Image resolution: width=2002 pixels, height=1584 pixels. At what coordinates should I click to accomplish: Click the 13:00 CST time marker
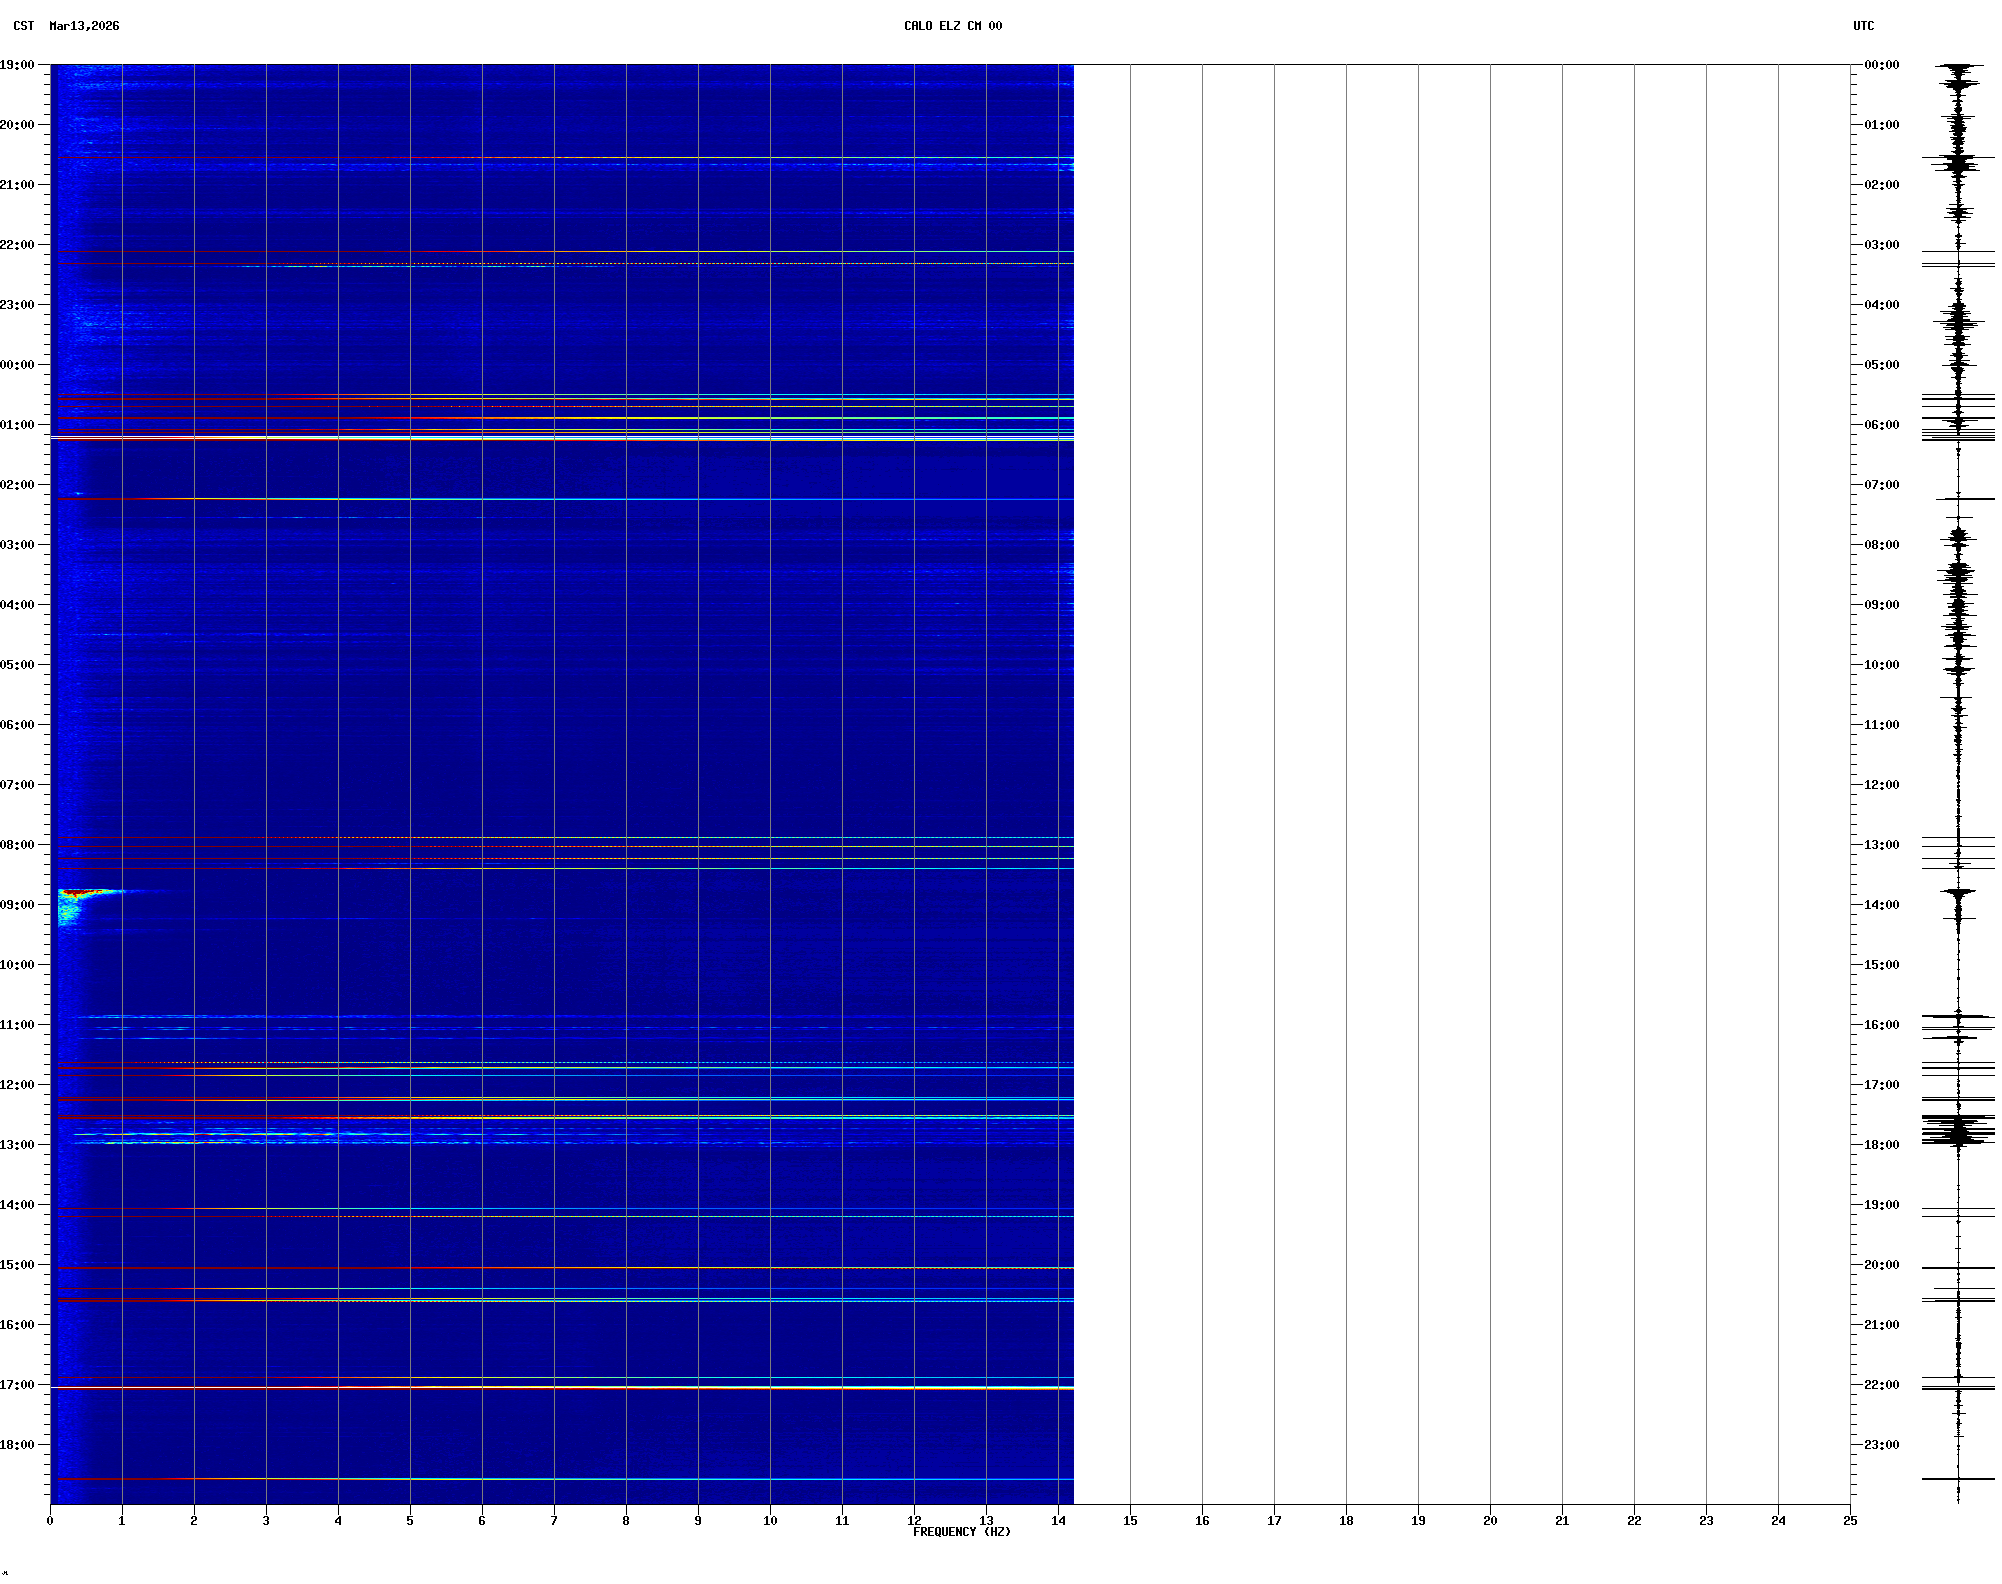coord(18,1145)
